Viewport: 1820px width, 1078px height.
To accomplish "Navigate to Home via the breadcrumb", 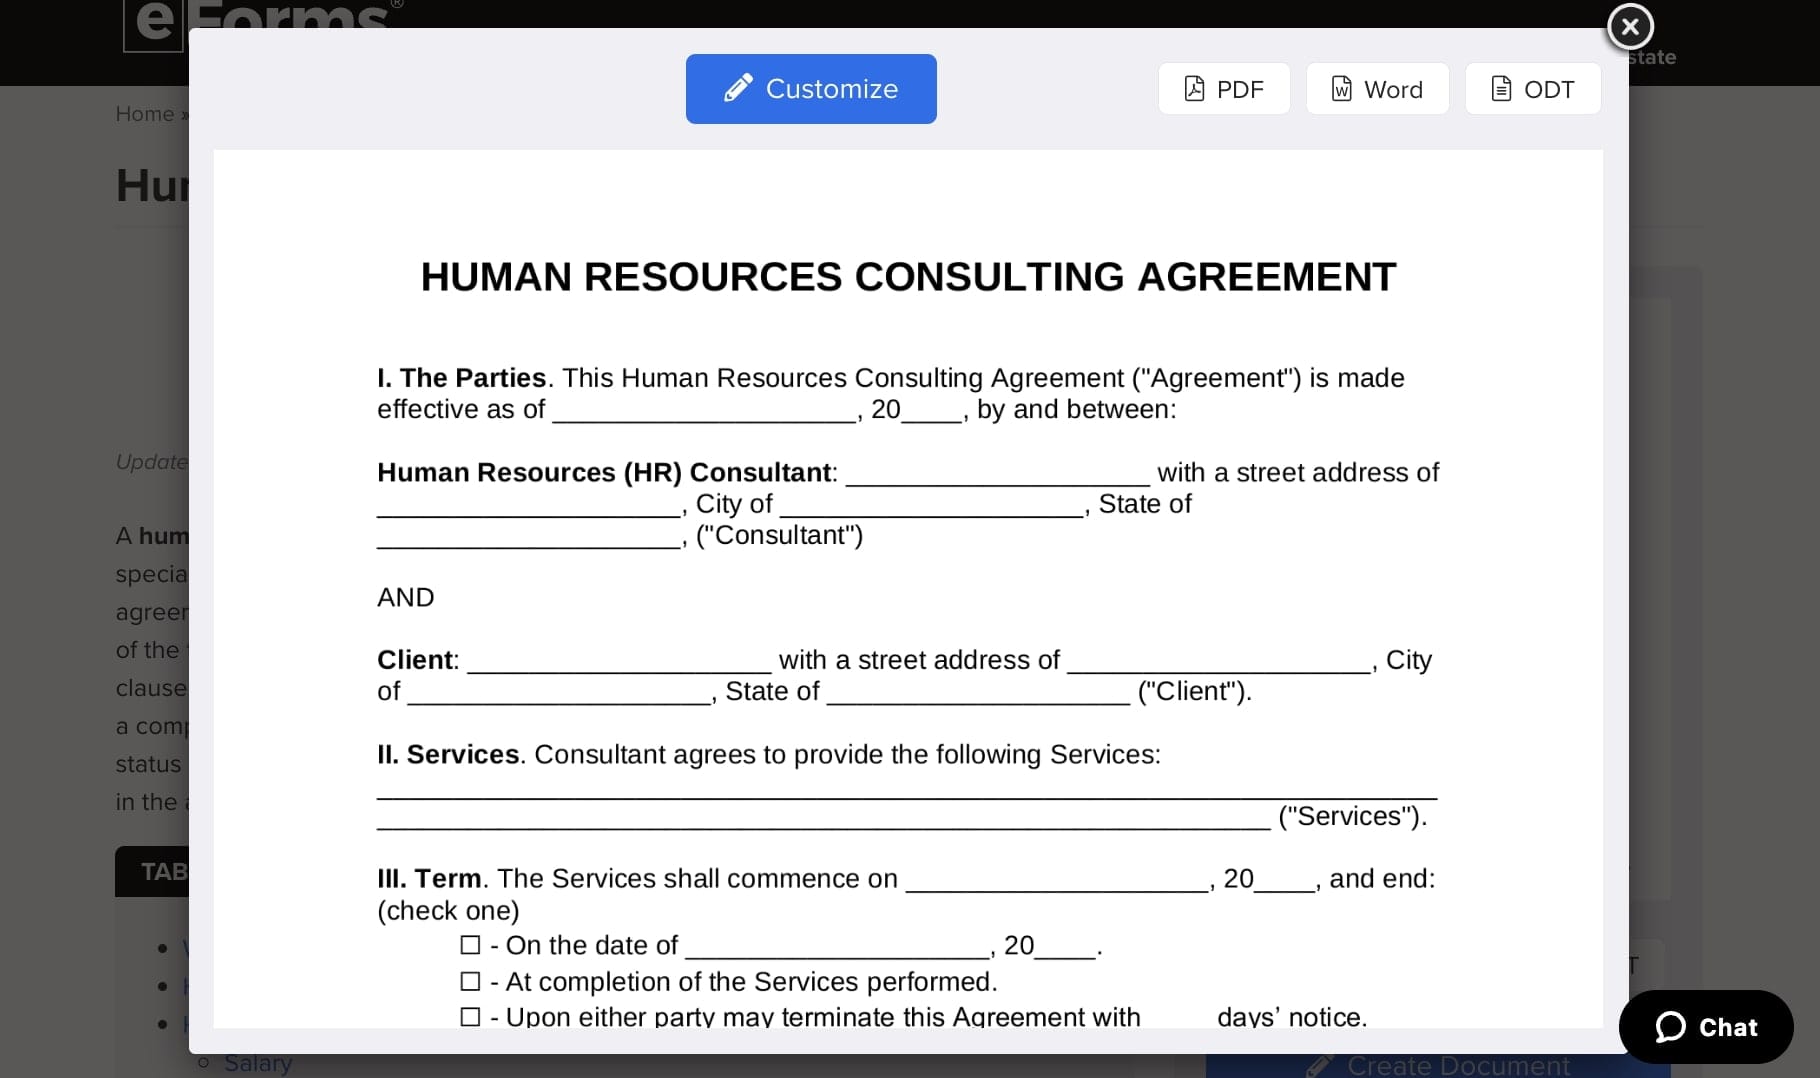I will click(141, 114).
